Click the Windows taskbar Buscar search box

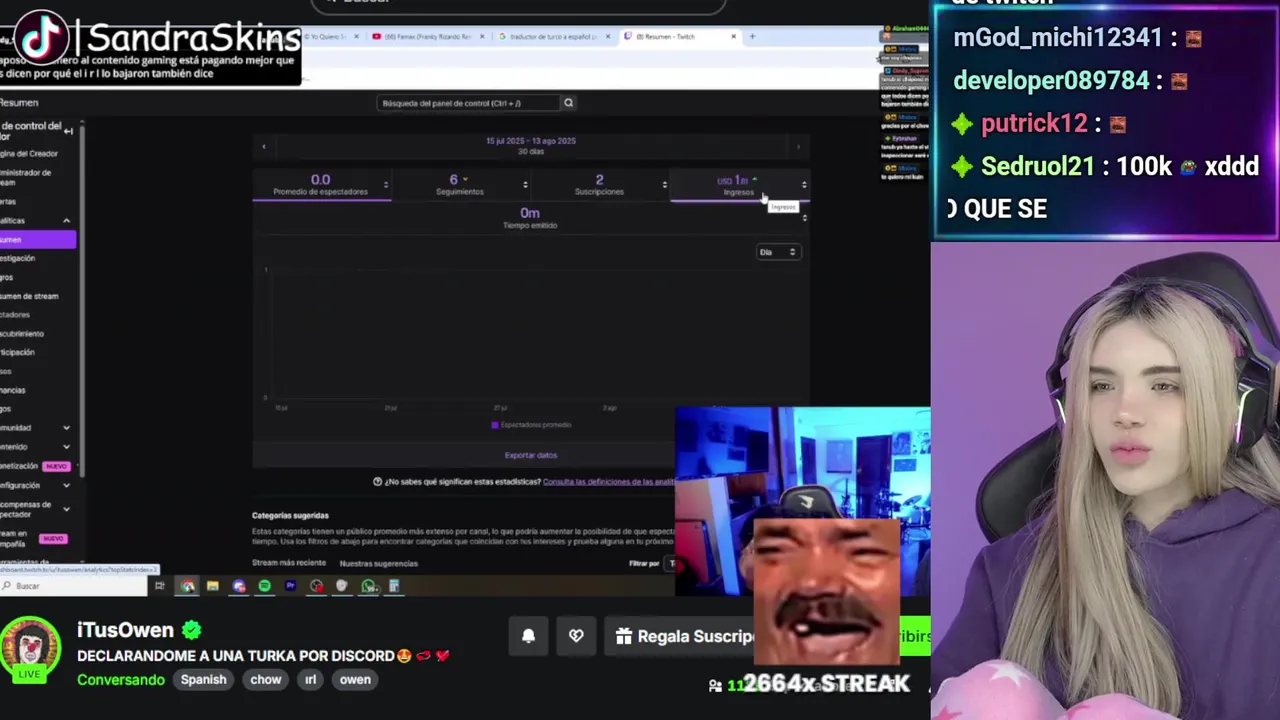[74, 586]
